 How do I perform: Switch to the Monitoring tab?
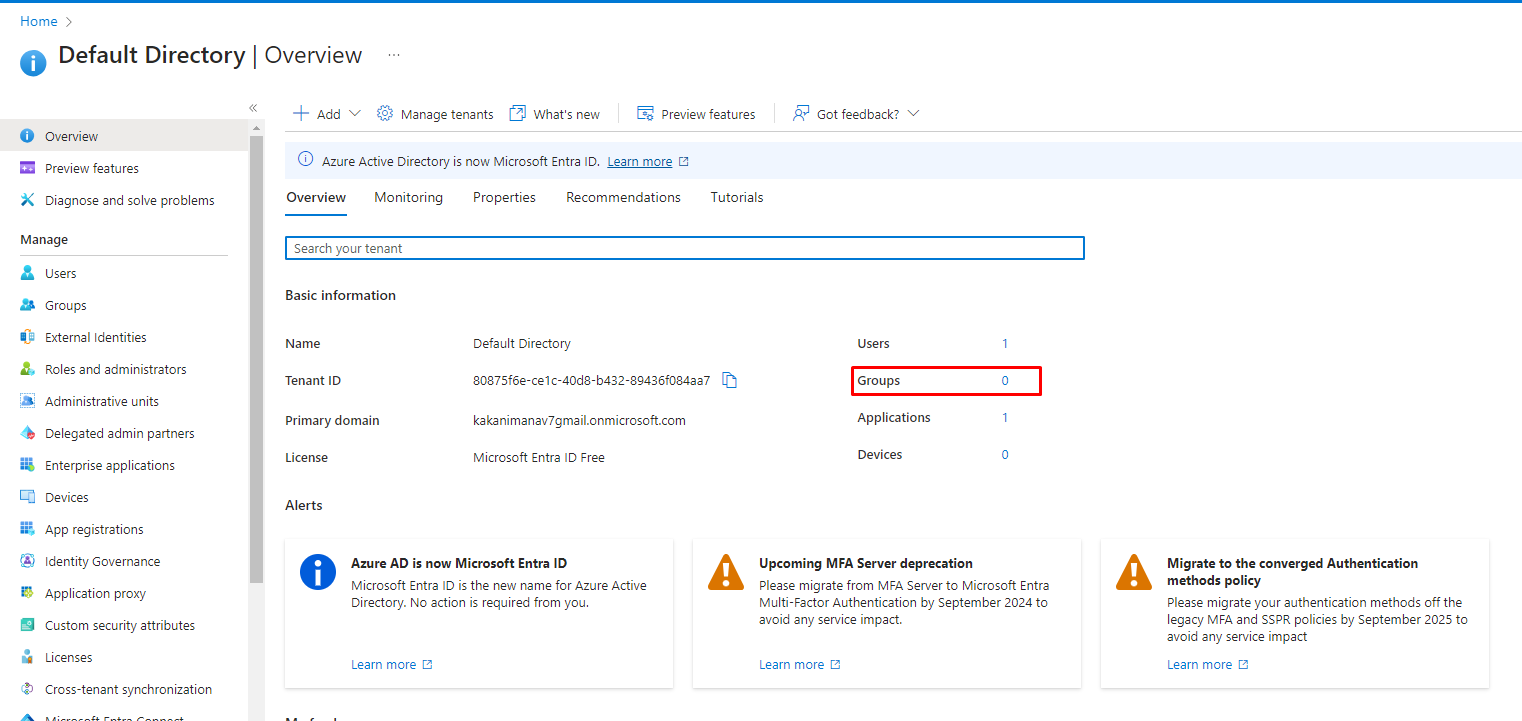[x=408, y=197]
